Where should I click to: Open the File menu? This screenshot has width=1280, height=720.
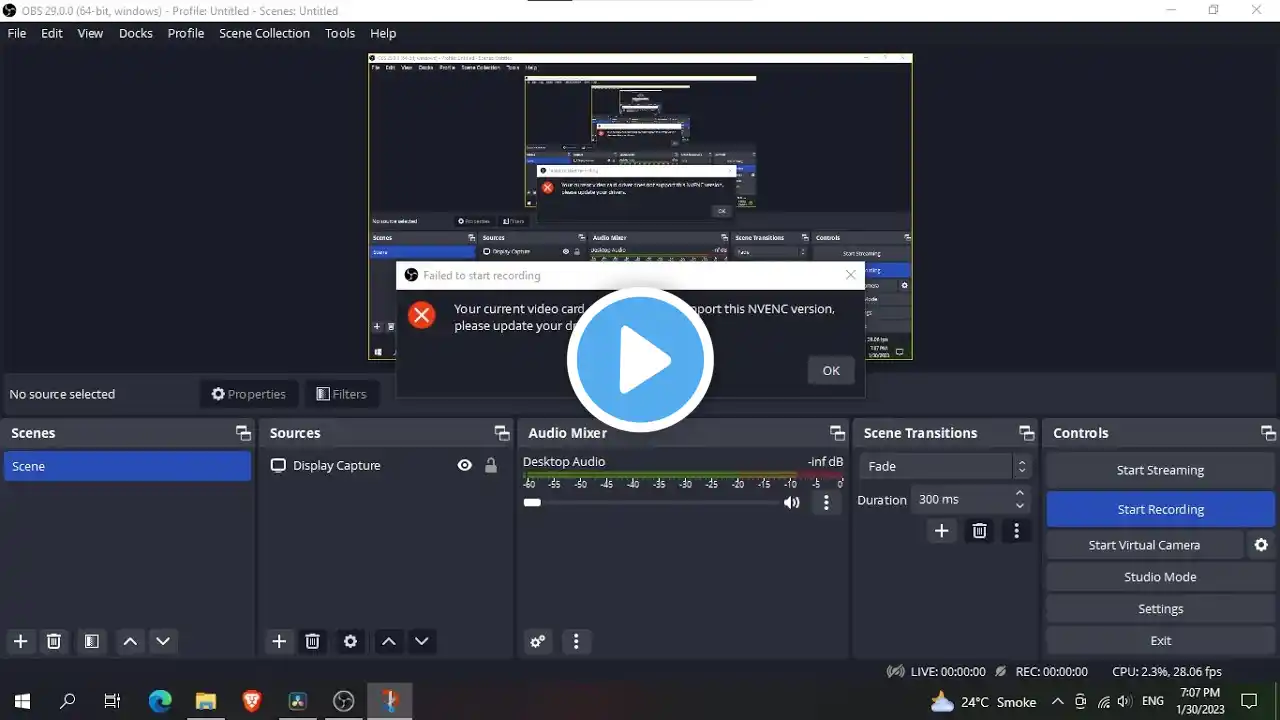[x=17, y=33]
